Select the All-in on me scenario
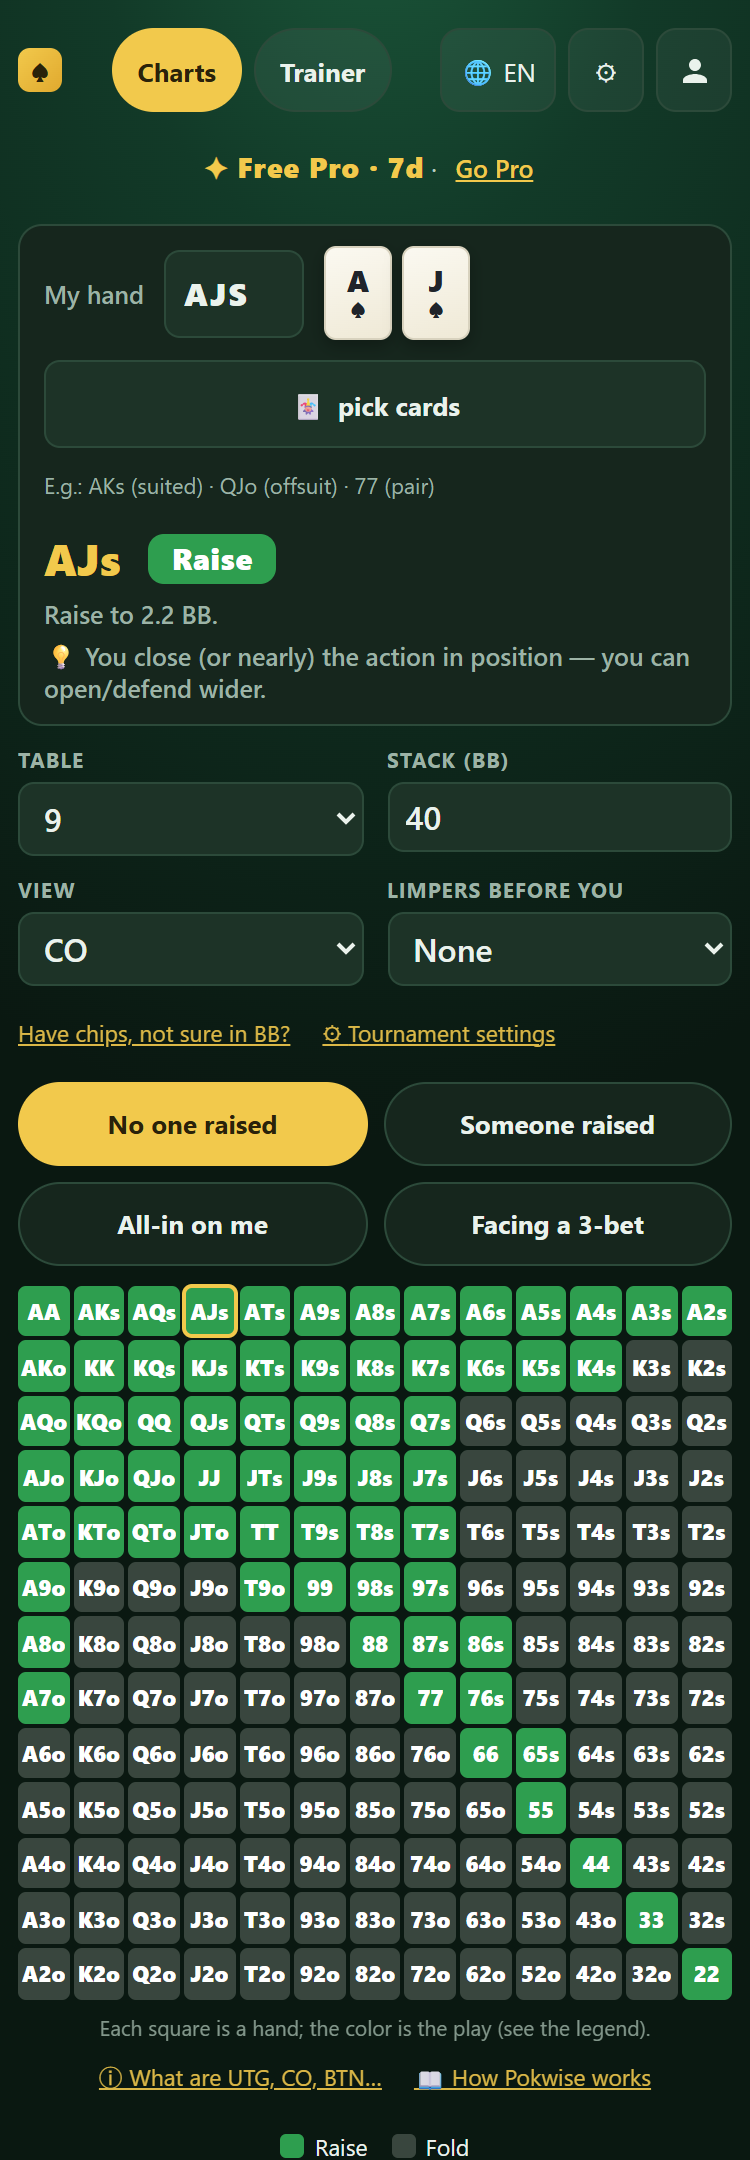The width and height of the screenshot is (750, 2160). (x=193, y=1224)
